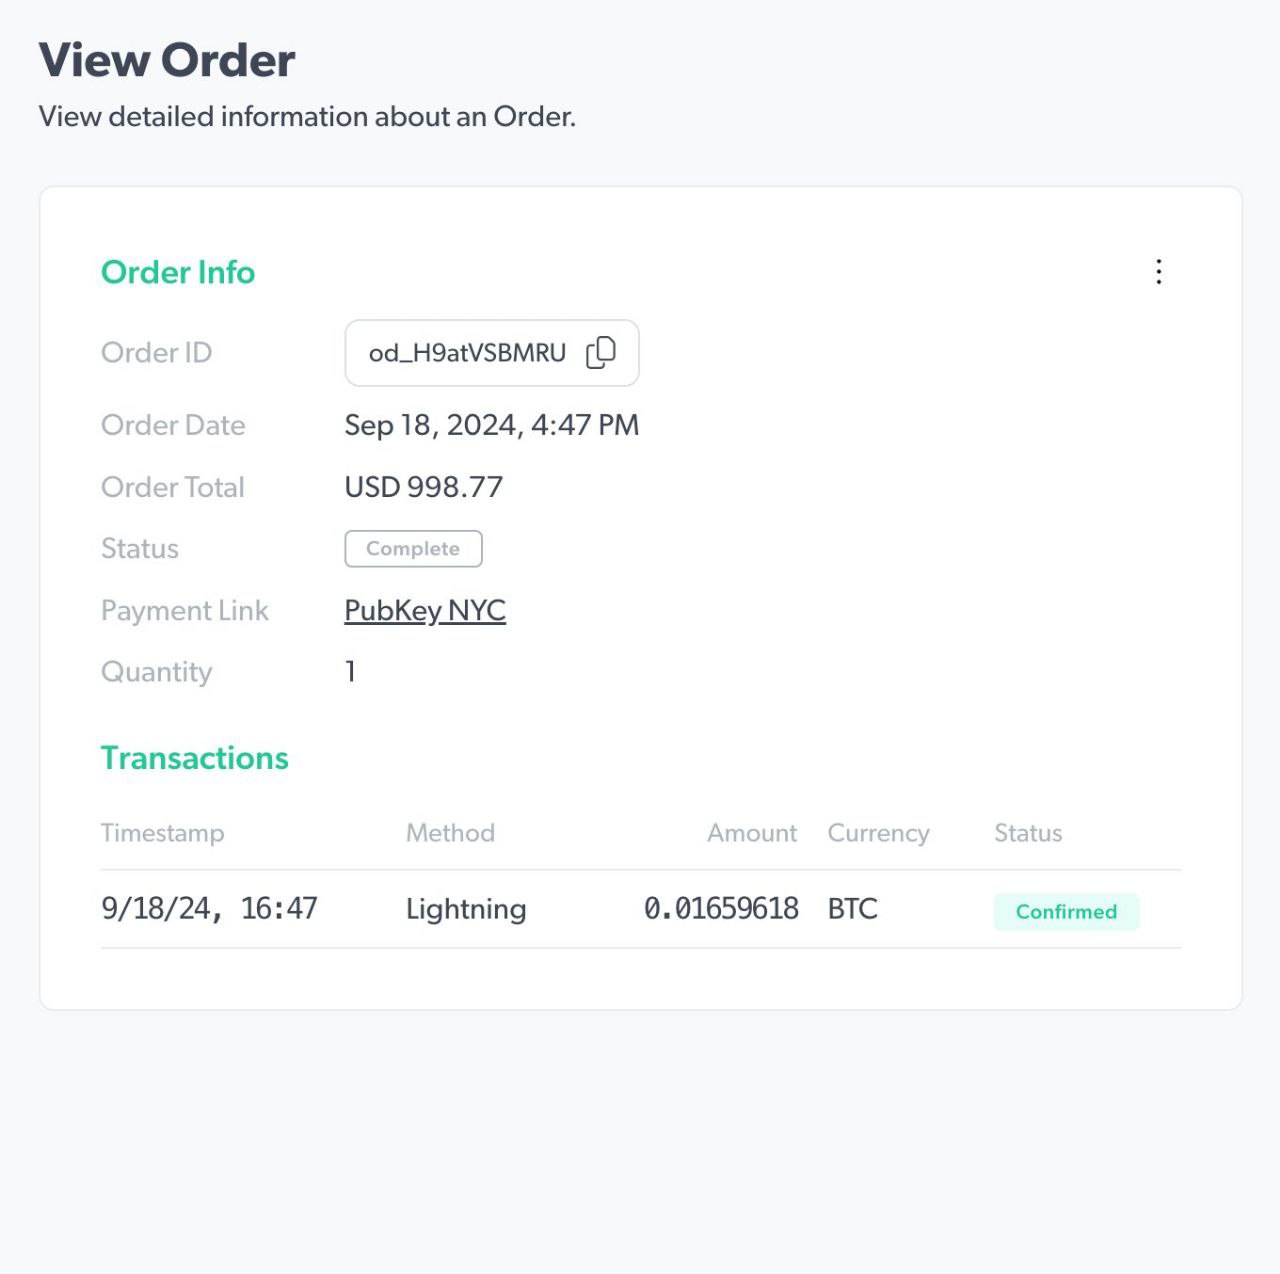This screenshot has height=1274, width=1280.
Task: Click the Order Info section heading
Action: tap(178, 272)
